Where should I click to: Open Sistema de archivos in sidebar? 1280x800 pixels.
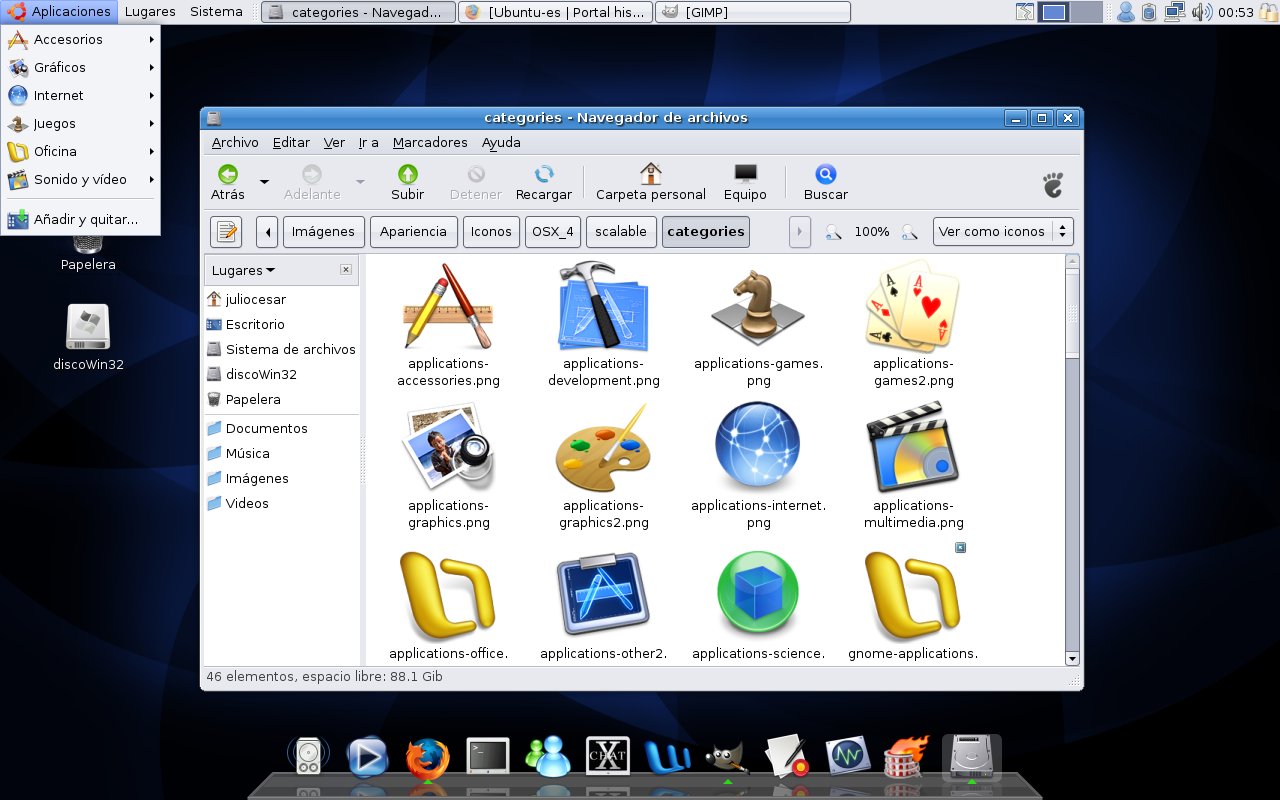click(281, 349)
